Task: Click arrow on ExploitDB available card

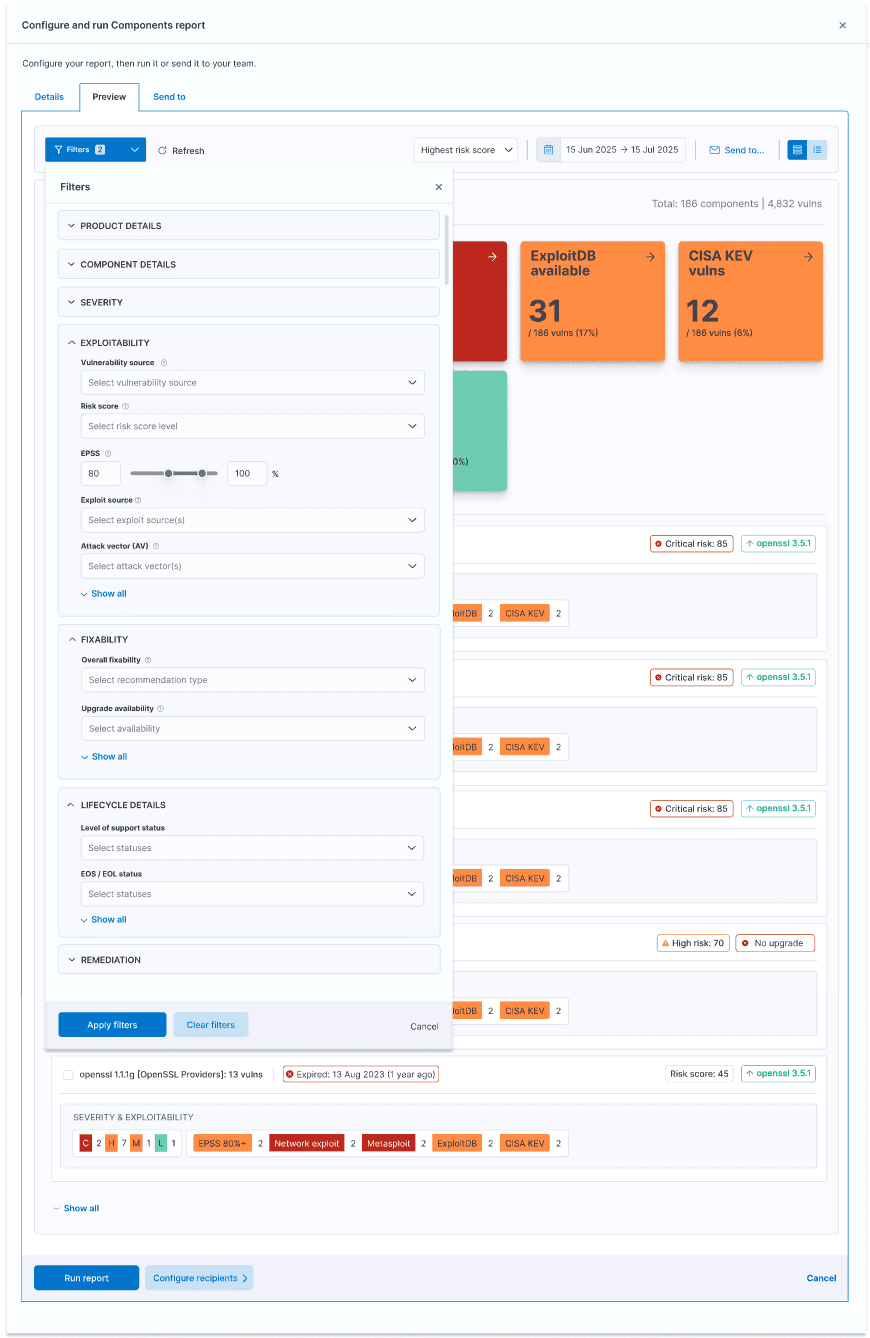Action: [650, 257]
